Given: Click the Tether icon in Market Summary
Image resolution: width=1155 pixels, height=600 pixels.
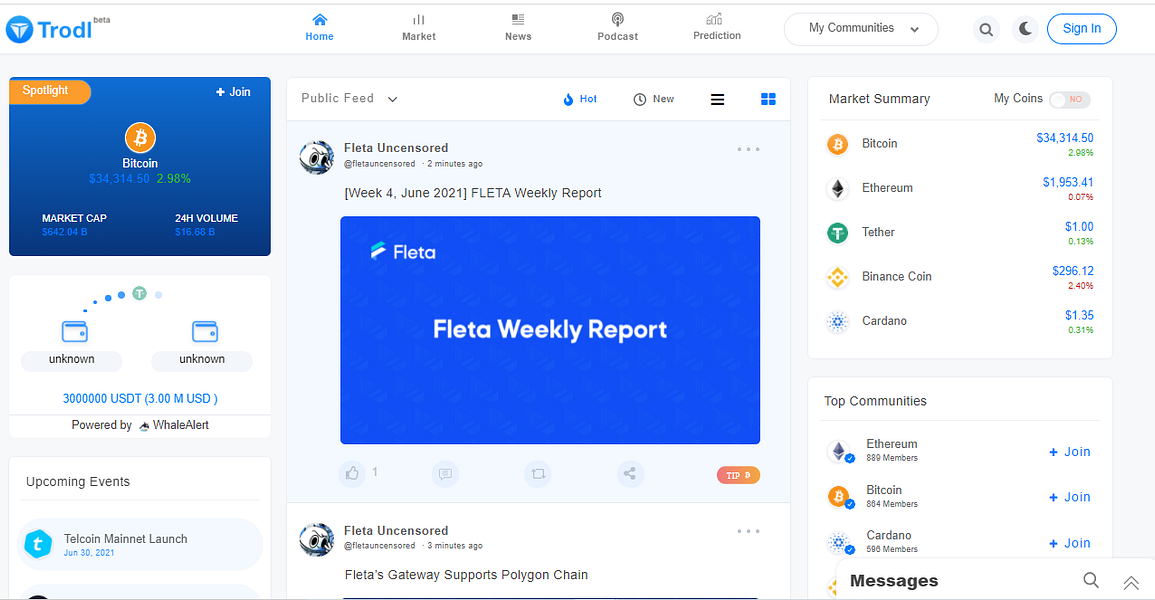Looking at the screenshot, I should [838, 233].
